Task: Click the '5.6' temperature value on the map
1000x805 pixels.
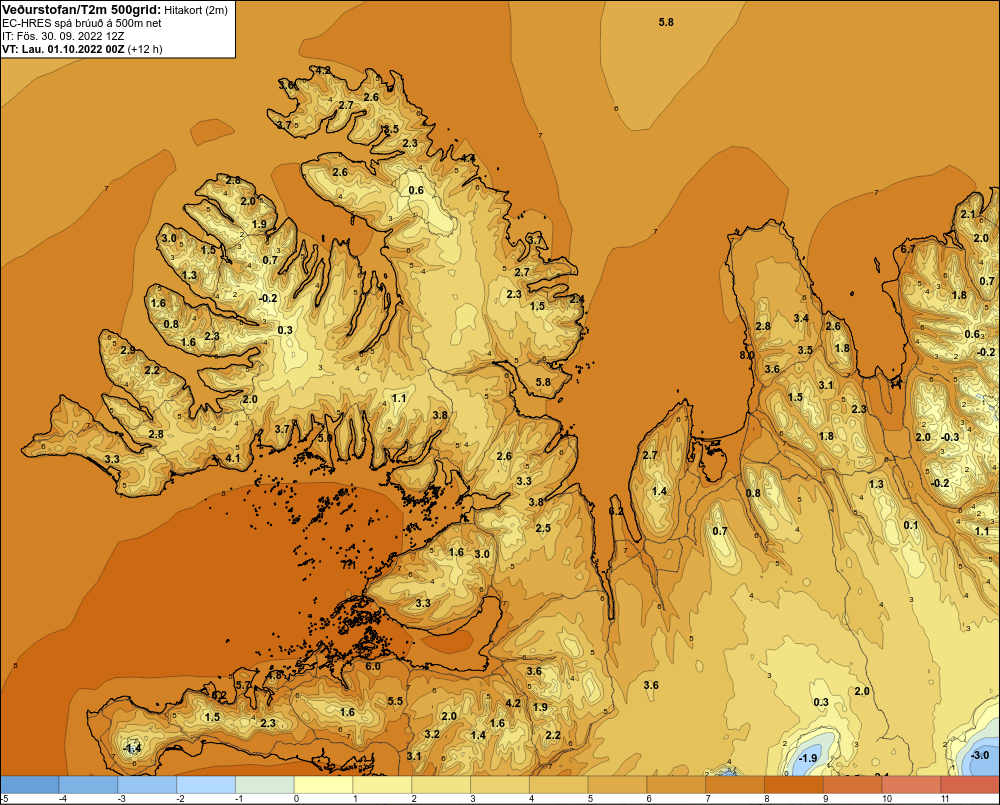Action: [325, 438]
